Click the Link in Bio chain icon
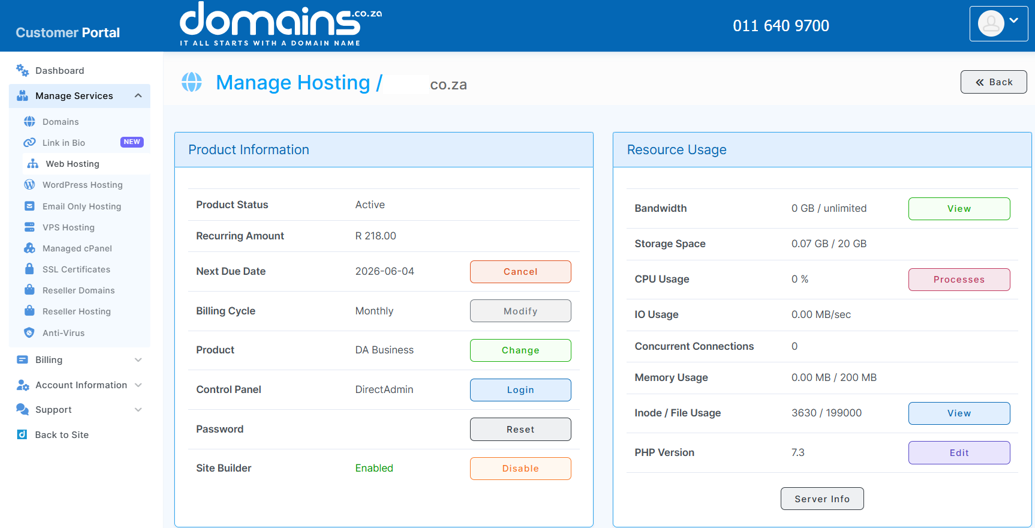Screen dimensions: 1035x528 (x=29, y=143)
